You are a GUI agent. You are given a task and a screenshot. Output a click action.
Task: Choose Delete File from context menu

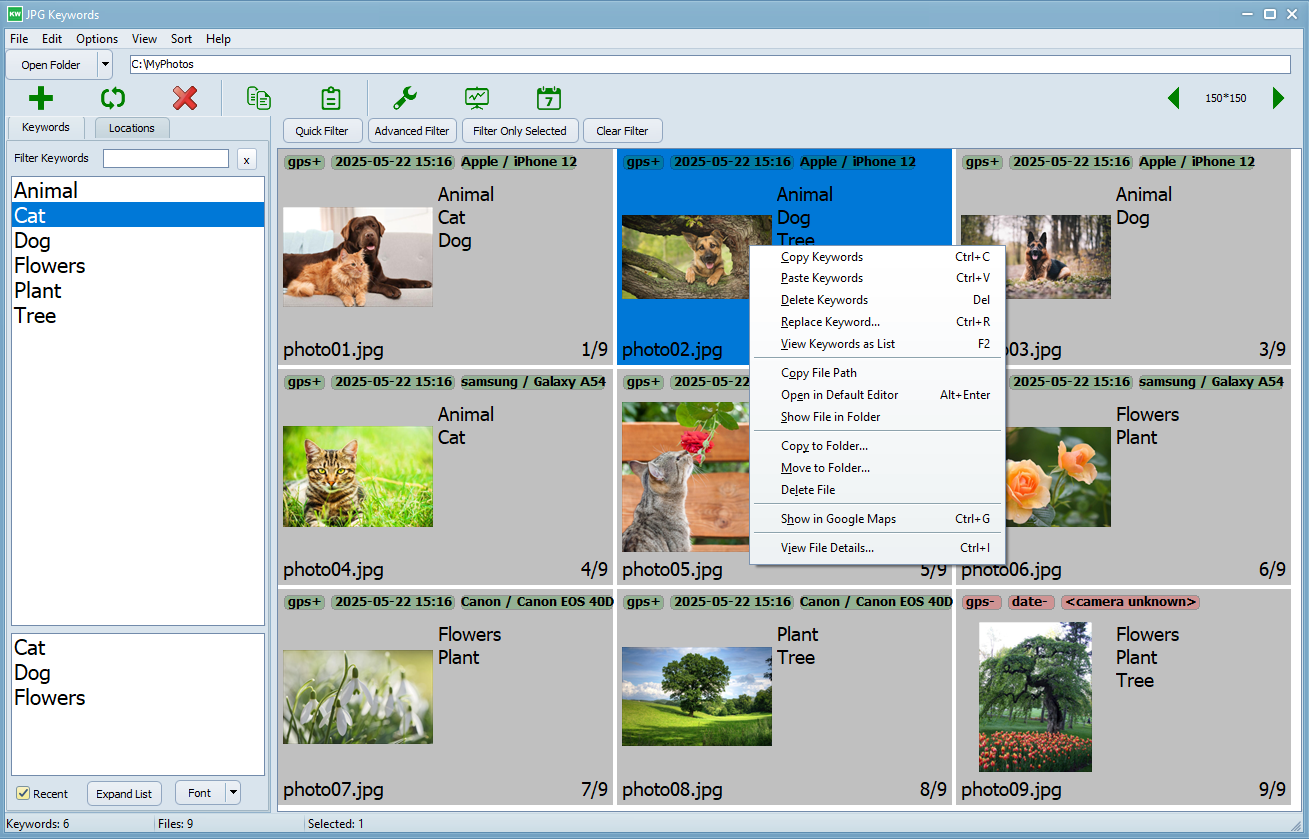pyautogui.click(x=877, y=490)
